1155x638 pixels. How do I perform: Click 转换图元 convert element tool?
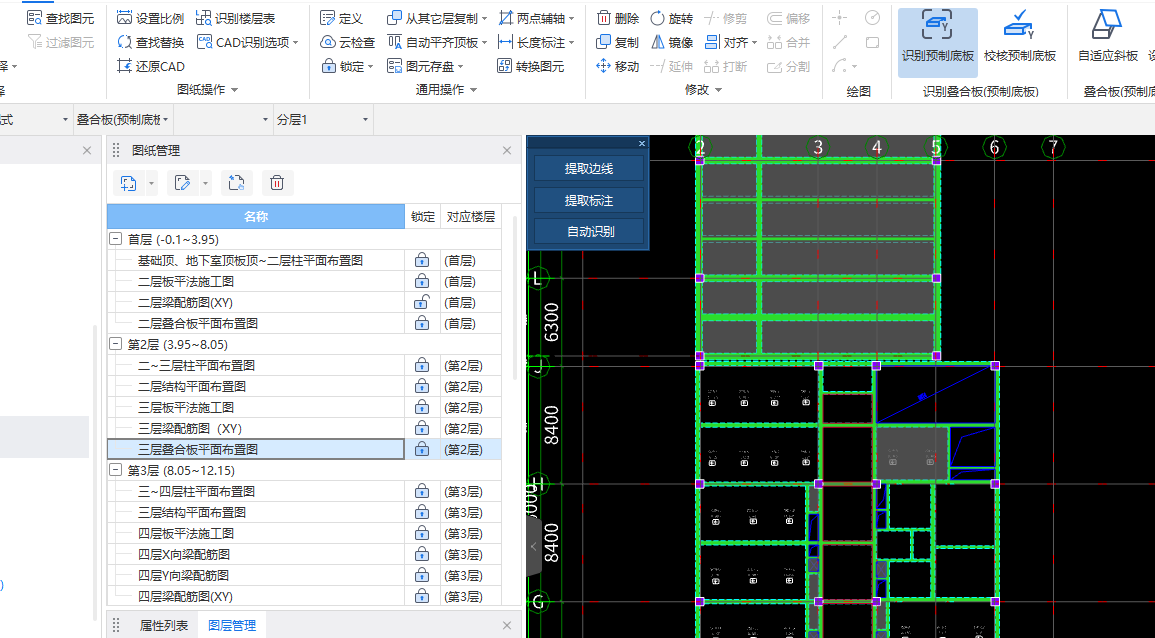point(530,66)
